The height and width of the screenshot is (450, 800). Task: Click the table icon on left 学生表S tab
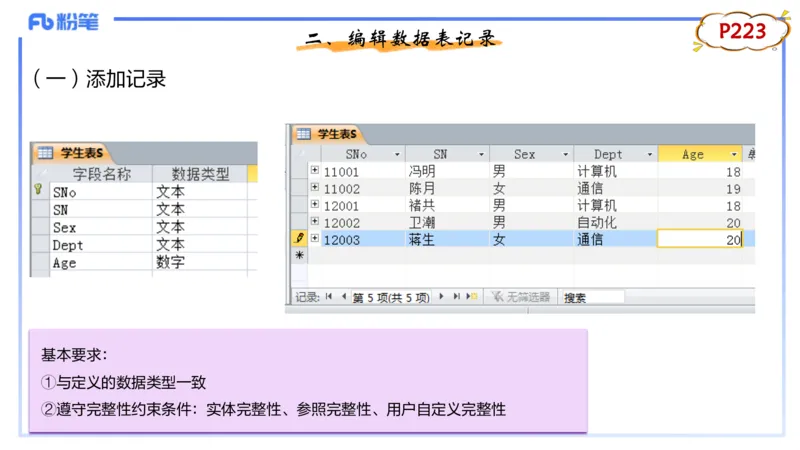pyautogui.click(x=45, y=153)
